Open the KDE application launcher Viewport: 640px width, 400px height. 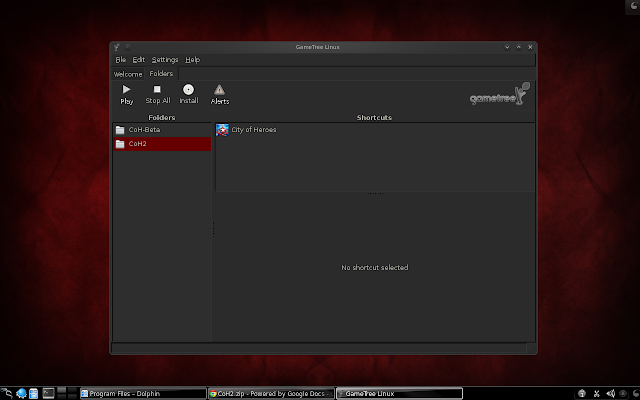click(7, 393)
